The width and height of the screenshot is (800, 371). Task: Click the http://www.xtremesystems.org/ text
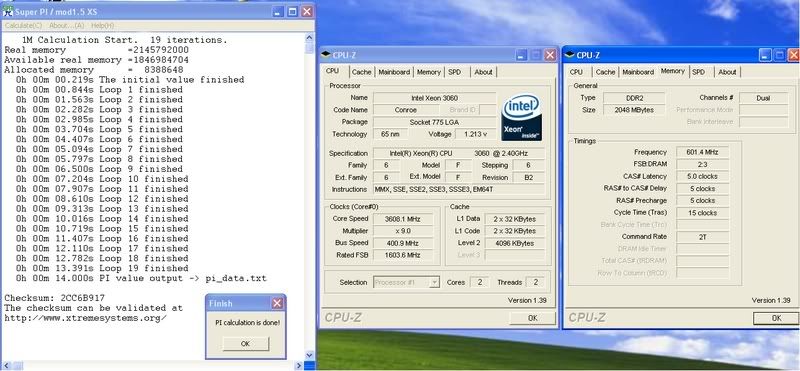point(86,318)
